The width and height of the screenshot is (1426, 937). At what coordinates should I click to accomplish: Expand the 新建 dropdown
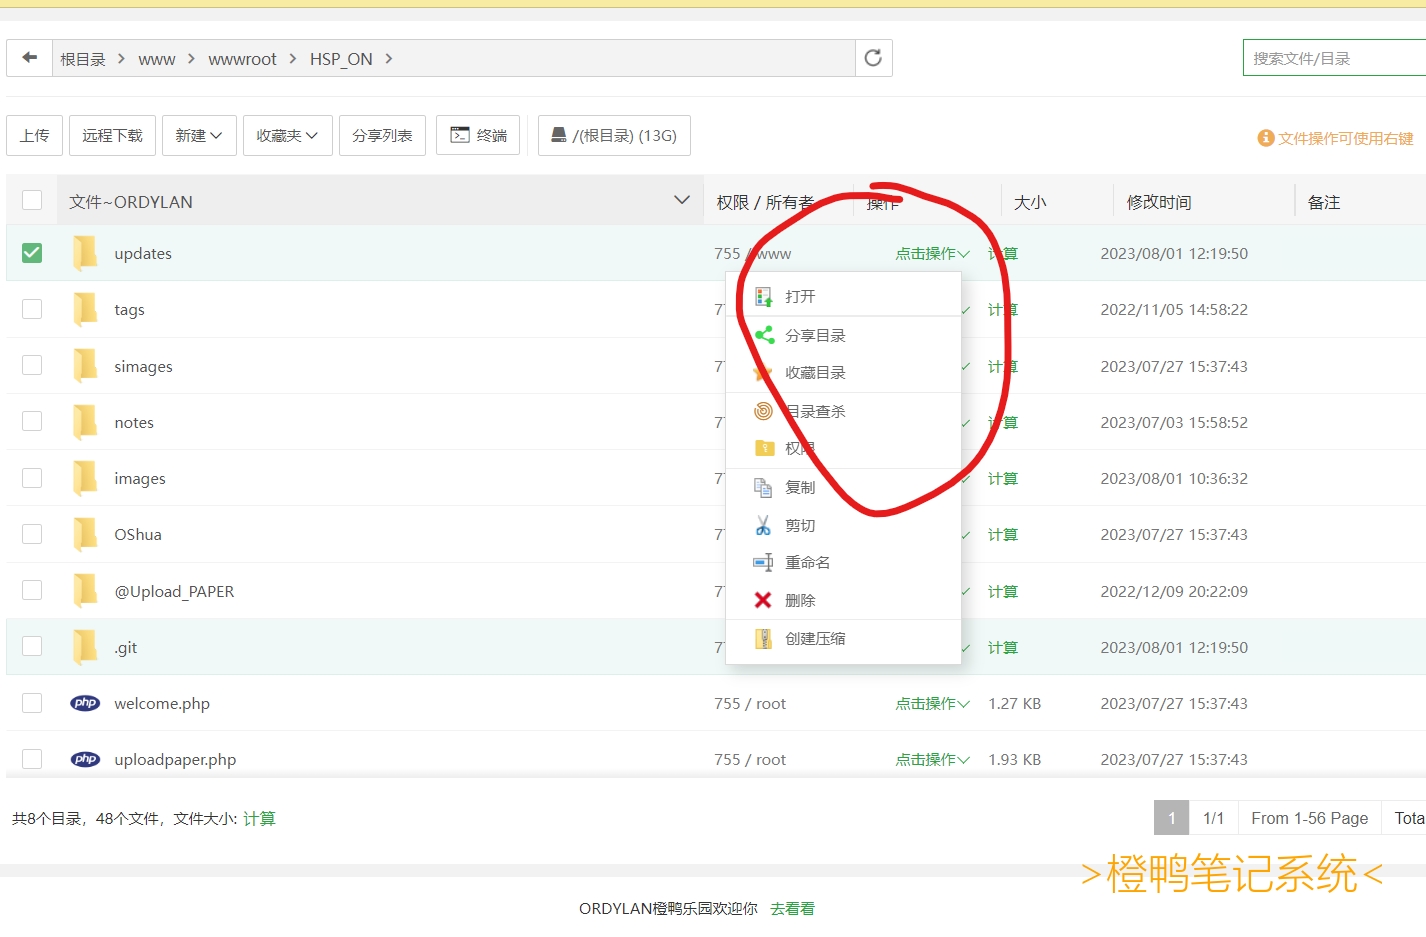(198, 135)
